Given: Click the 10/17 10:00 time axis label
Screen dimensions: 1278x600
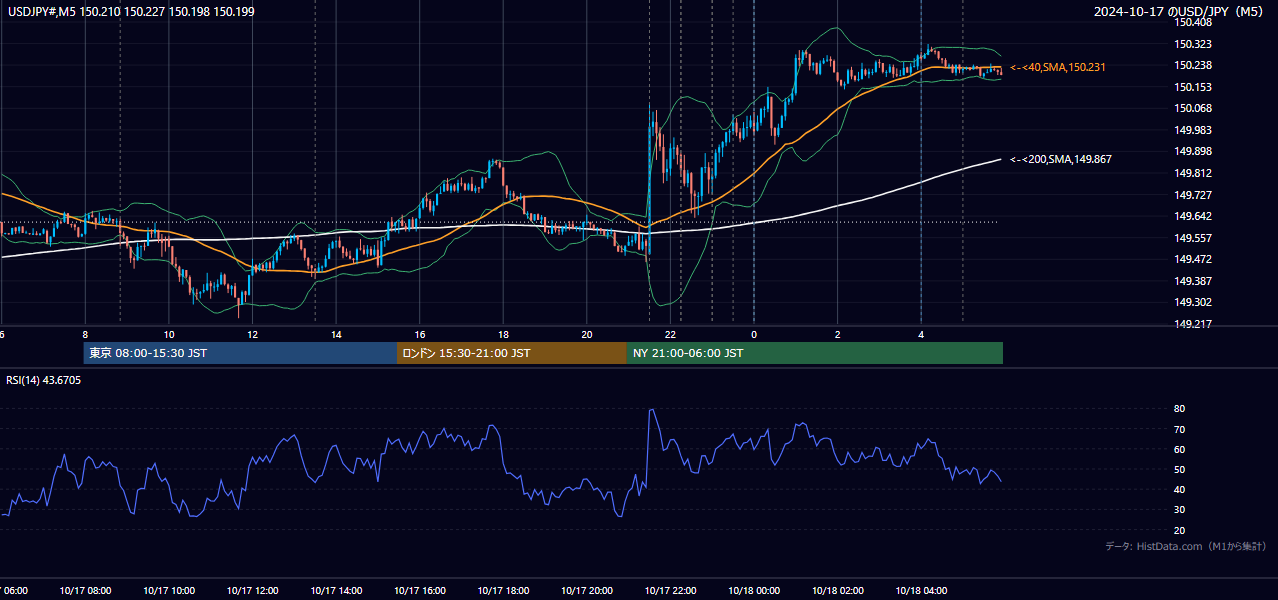Looking at the screenshot, I should 169,591.
